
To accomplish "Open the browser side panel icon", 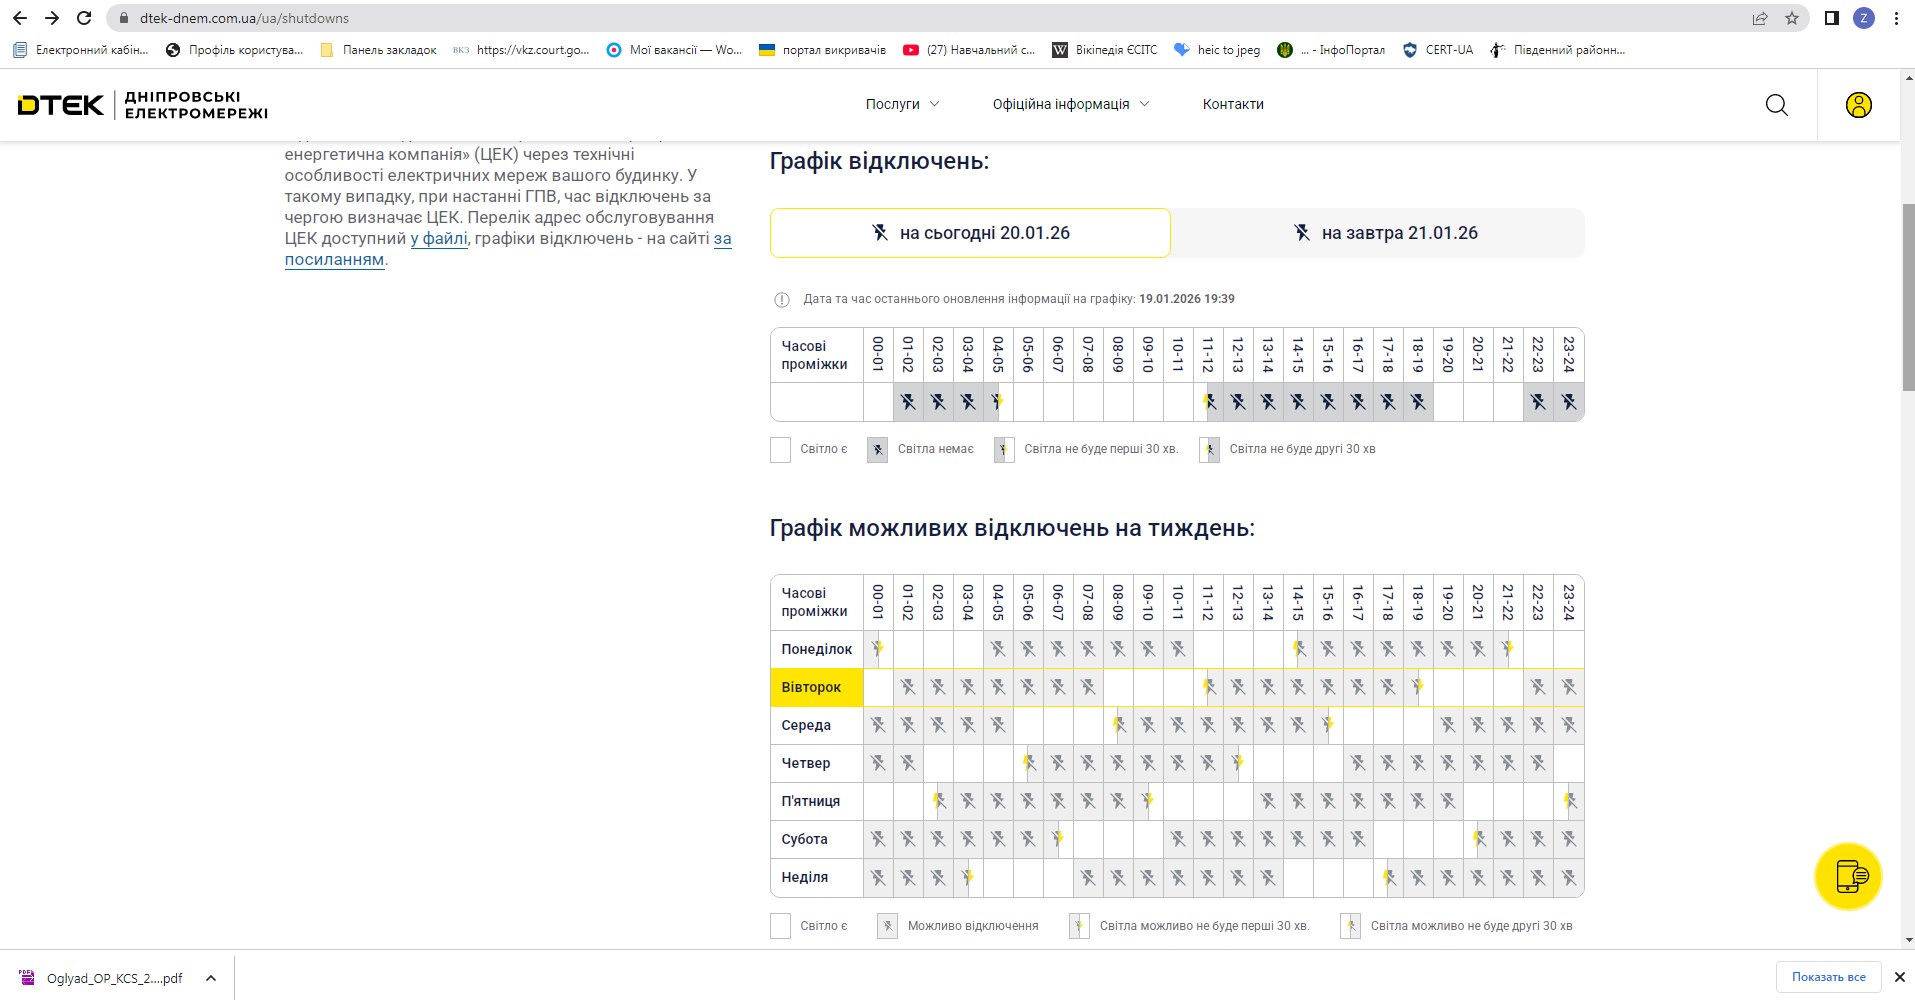I will click(x=1831, y=18).
